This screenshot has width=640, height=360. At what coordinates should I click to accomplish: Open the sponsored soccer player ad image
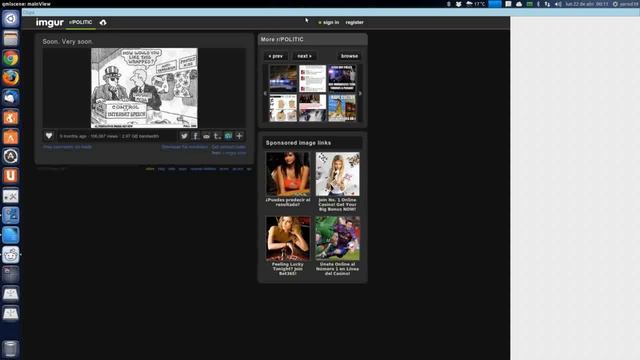coord(338,238)
